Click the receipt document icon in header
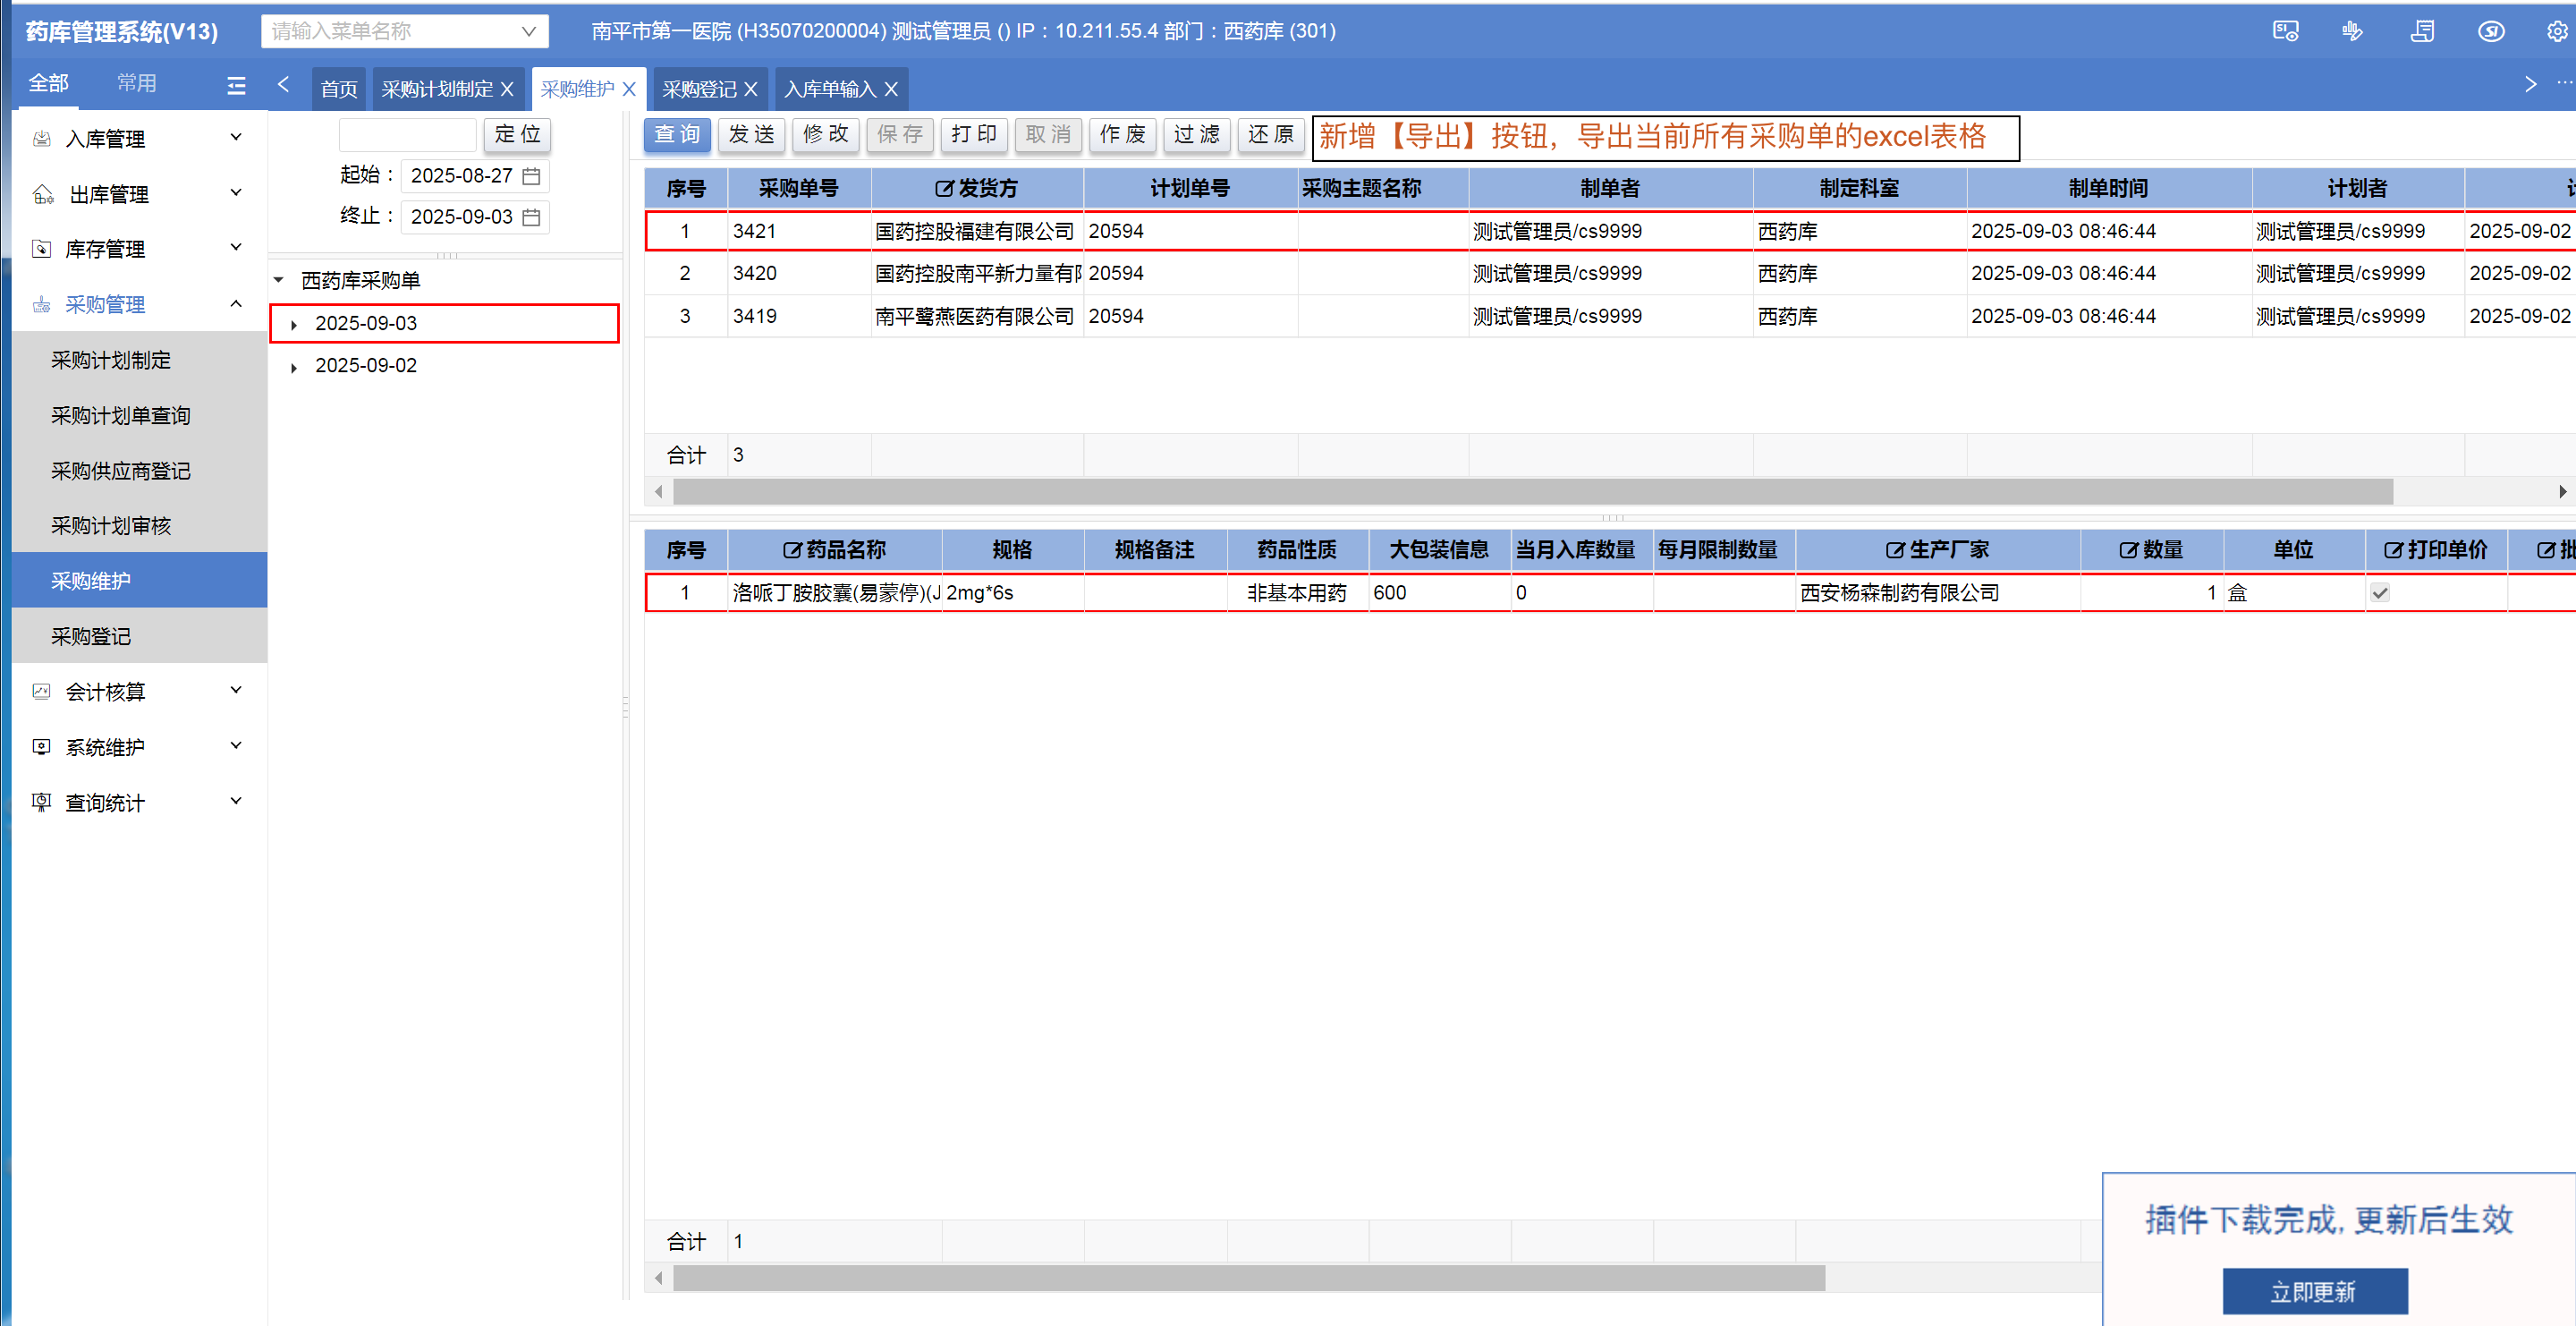Screen dimensions: 2576x1326 2422,31
